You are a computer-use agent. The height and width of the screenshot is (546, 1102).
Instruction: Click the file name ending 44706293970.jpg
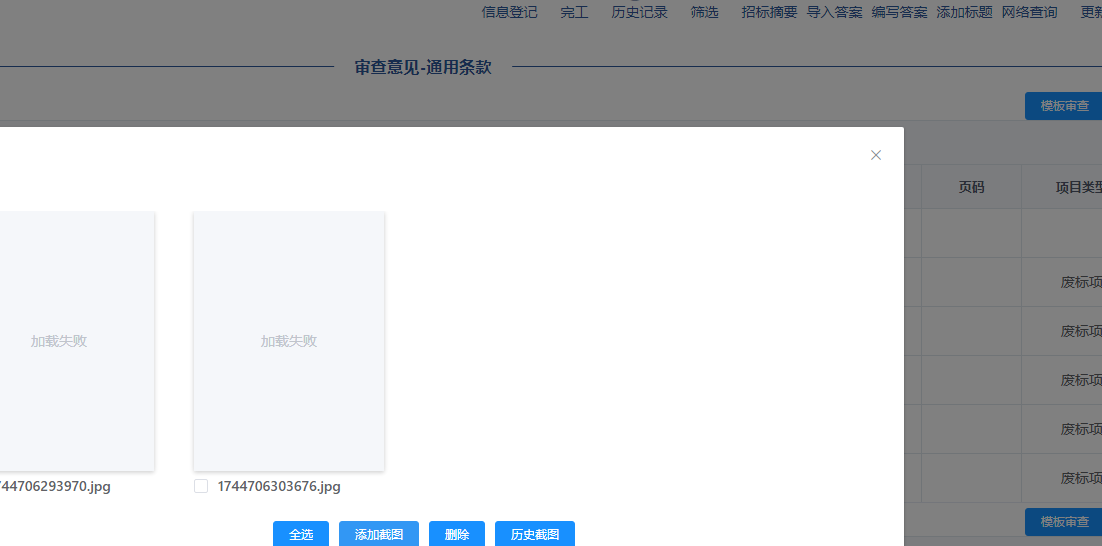56,486
